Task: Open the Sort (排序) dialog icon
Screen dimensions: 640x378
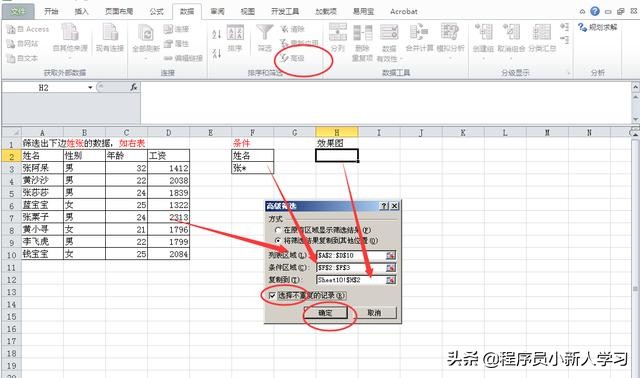Action: click(235, 33)
